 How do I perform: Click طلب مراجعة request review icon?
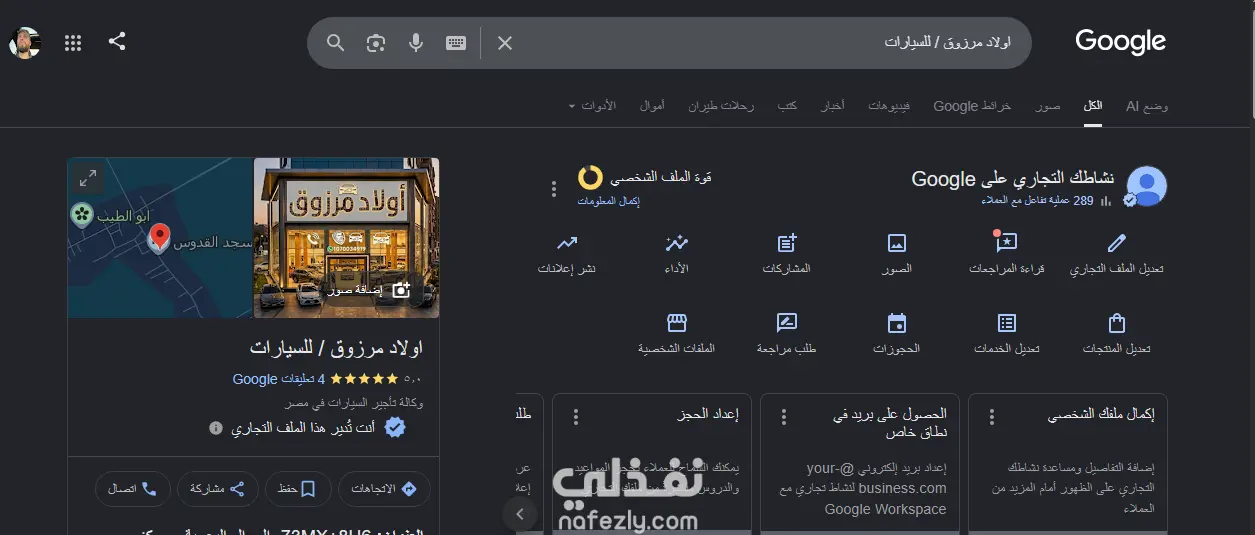pyautogui.click(x=787, y=323)
